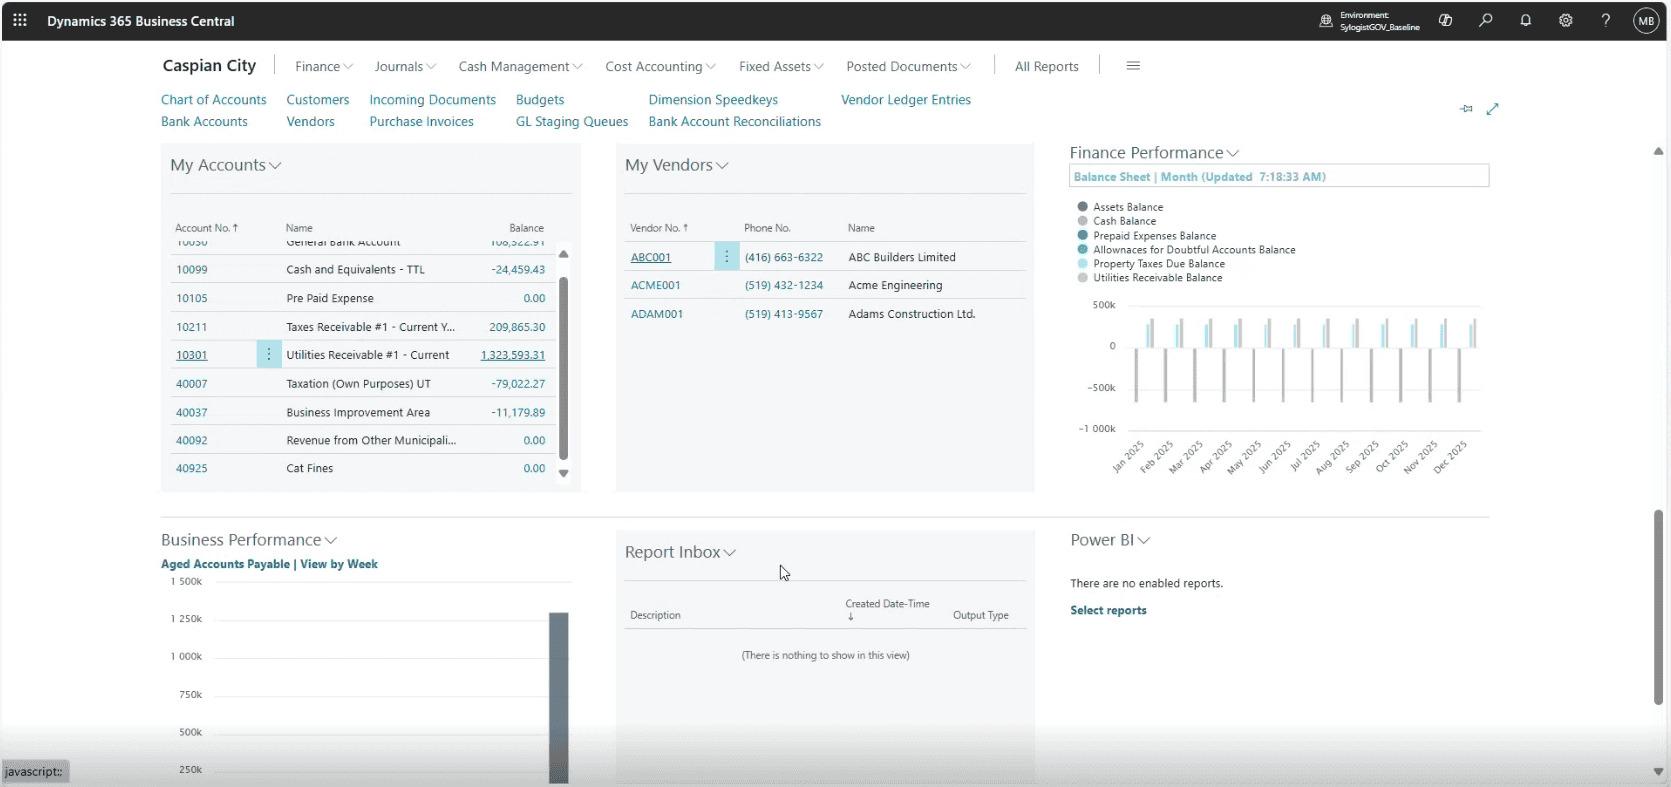The height and width of the screenshot is (787, 1671).
Task: Click page scrollbar up arrow
Action: tap(1658, 152)
